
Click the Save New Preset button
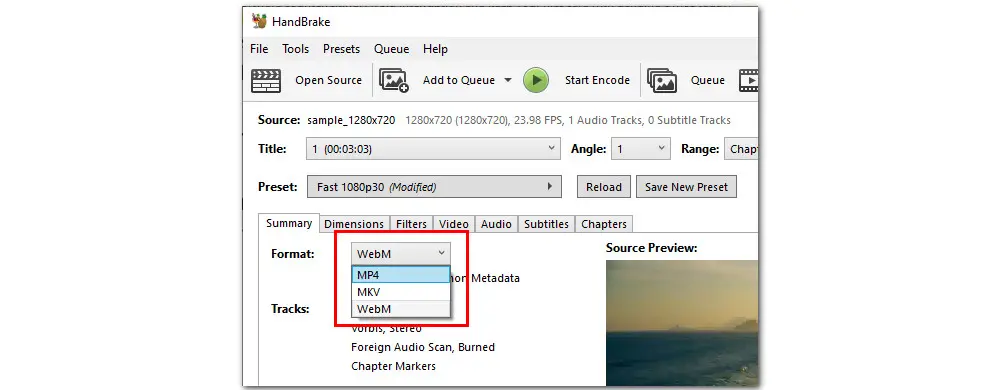pyautogui.click(x=686, y=187)
